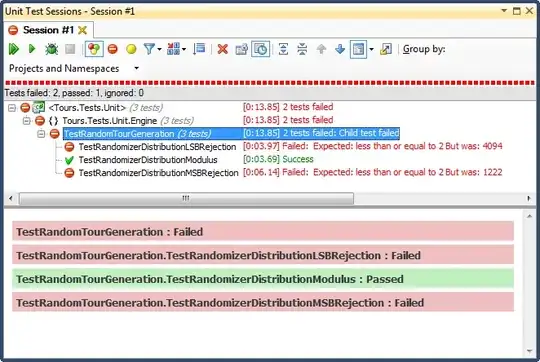The height and width of the screenshot is (362, 540).
Task: Remove selected tests with red X
Action: pos(223,49)
